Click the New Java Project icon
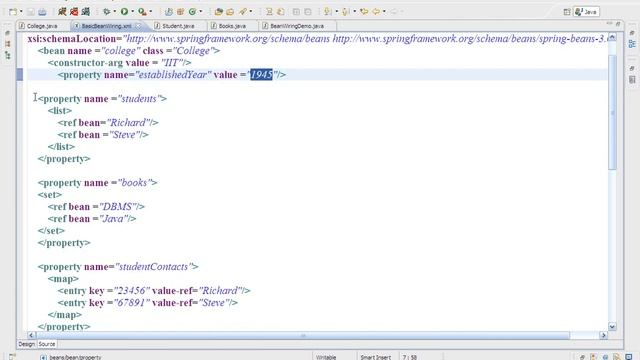Image resolution: width=640 pixels, height=360 pixels. click(169, 12)
